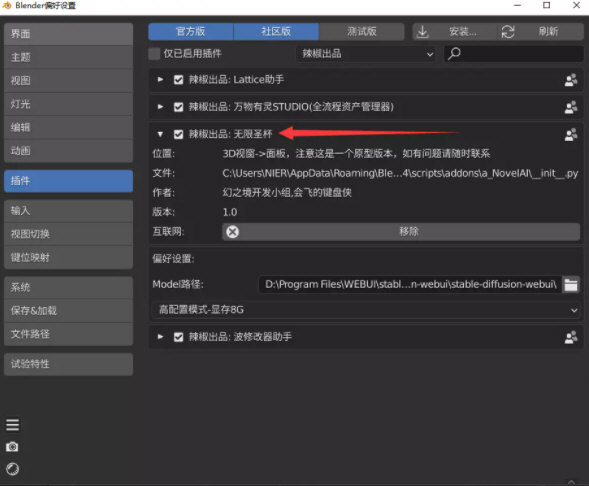Click the 移除 button to remove addon

pos(401,232)
